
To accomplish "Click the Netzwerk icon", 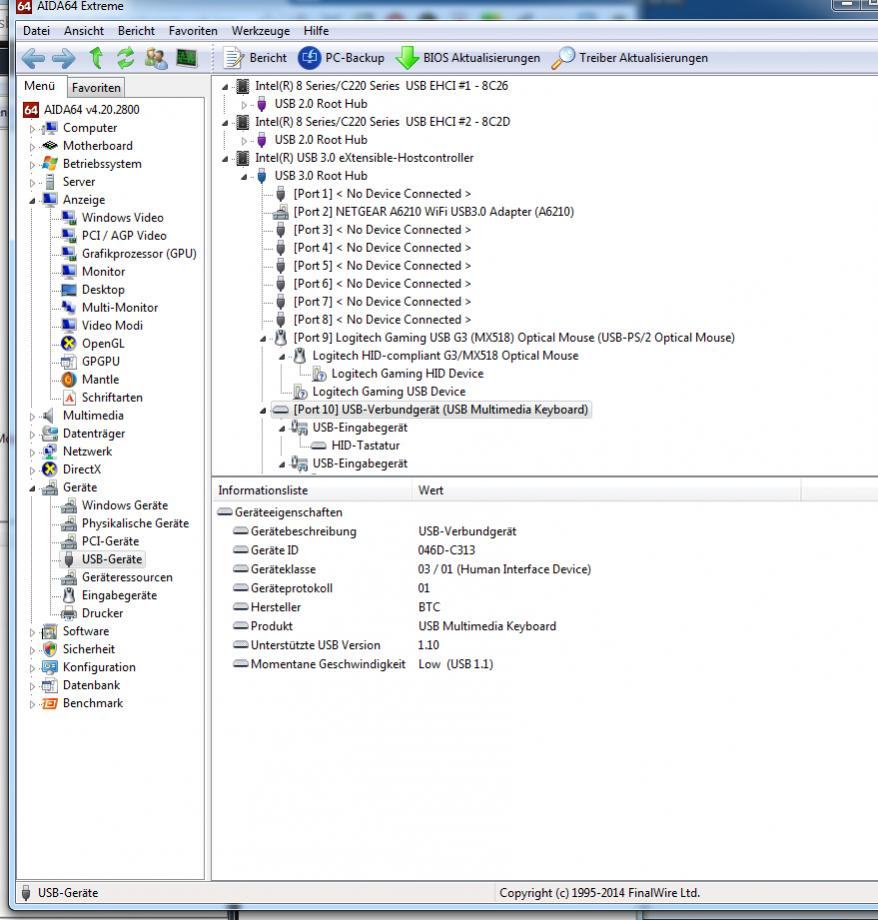I will click(x=50, y=452).
